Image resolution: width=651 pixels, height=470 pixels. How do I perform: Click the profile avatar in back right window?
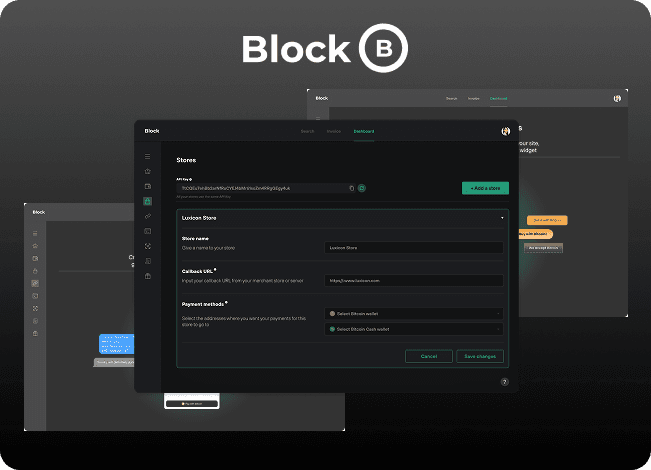617,98
